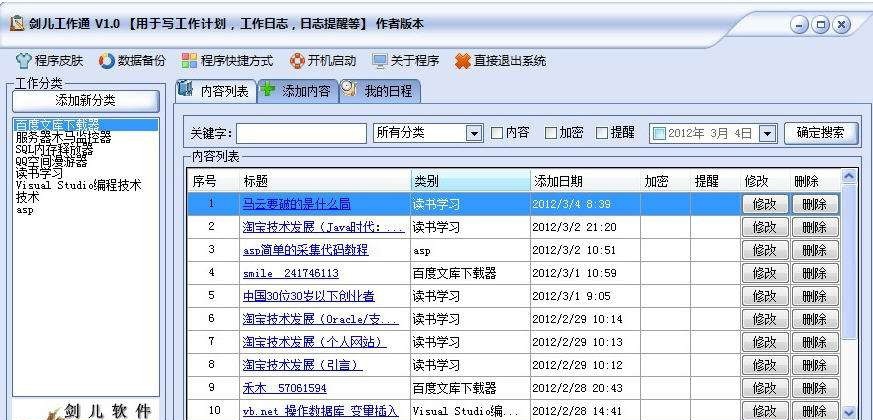The width and height of the screenshot is (873, 420).
Task: Click 修改 button for row 3
Action: click(765, 250)
